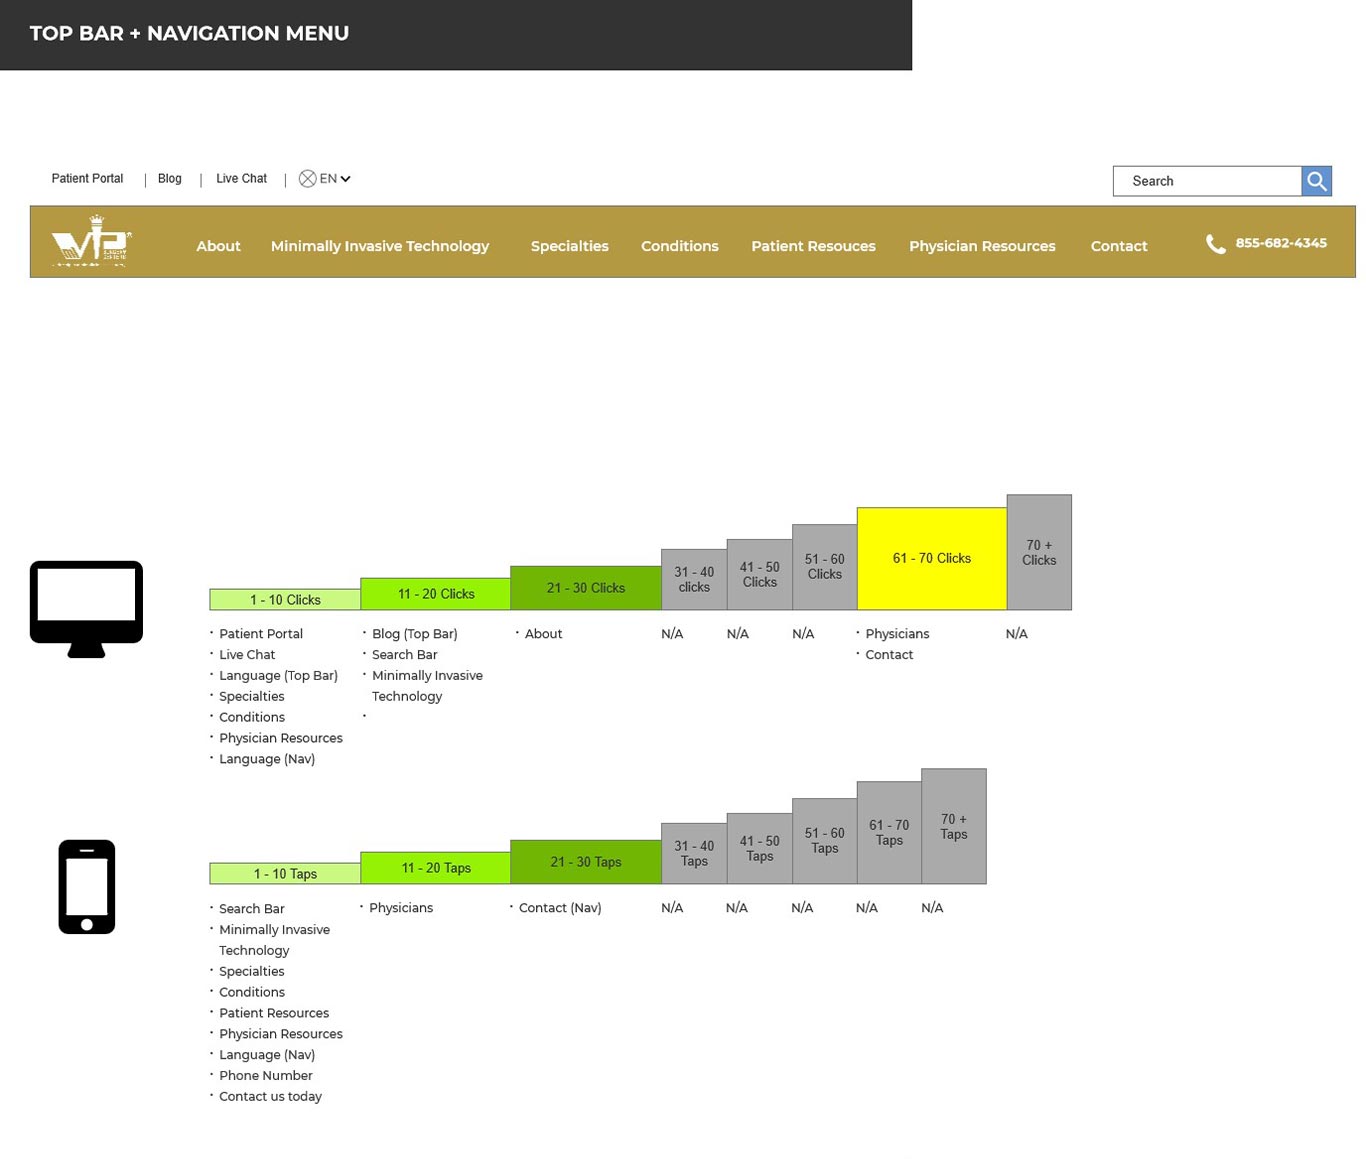Visit the Blog link in top bar
This screenshot has width=1366, height=1159.
pyautogui.click(x=169, y=179)
